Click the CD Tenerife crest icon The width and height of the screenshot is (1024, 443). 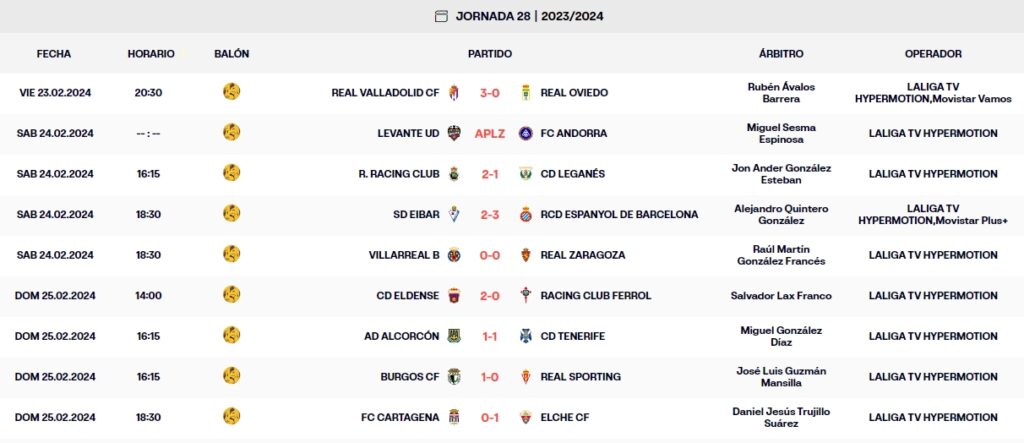click(x=525, y=336)
